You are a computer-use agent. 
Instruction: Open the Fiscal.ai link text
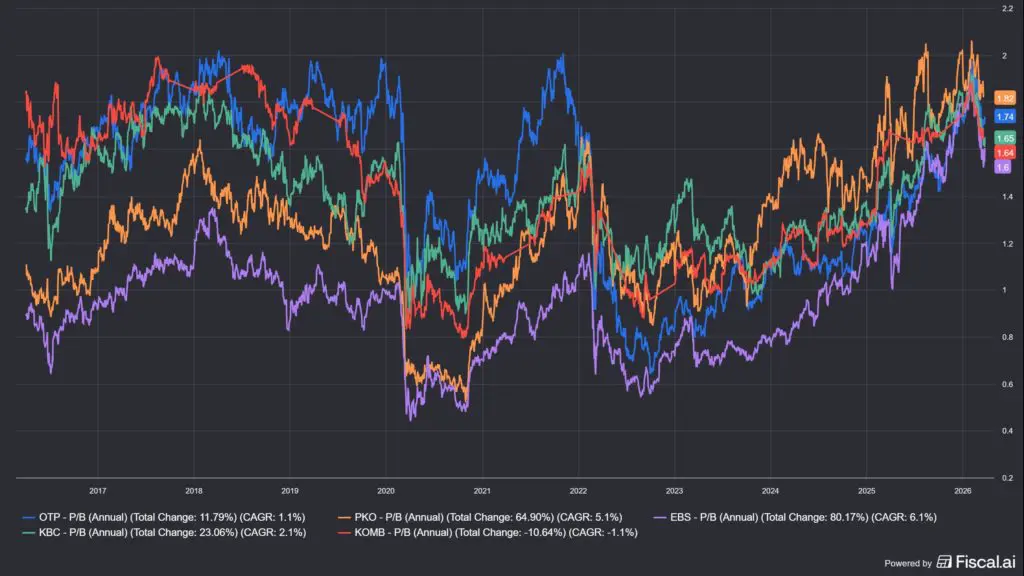coord(985,562)
